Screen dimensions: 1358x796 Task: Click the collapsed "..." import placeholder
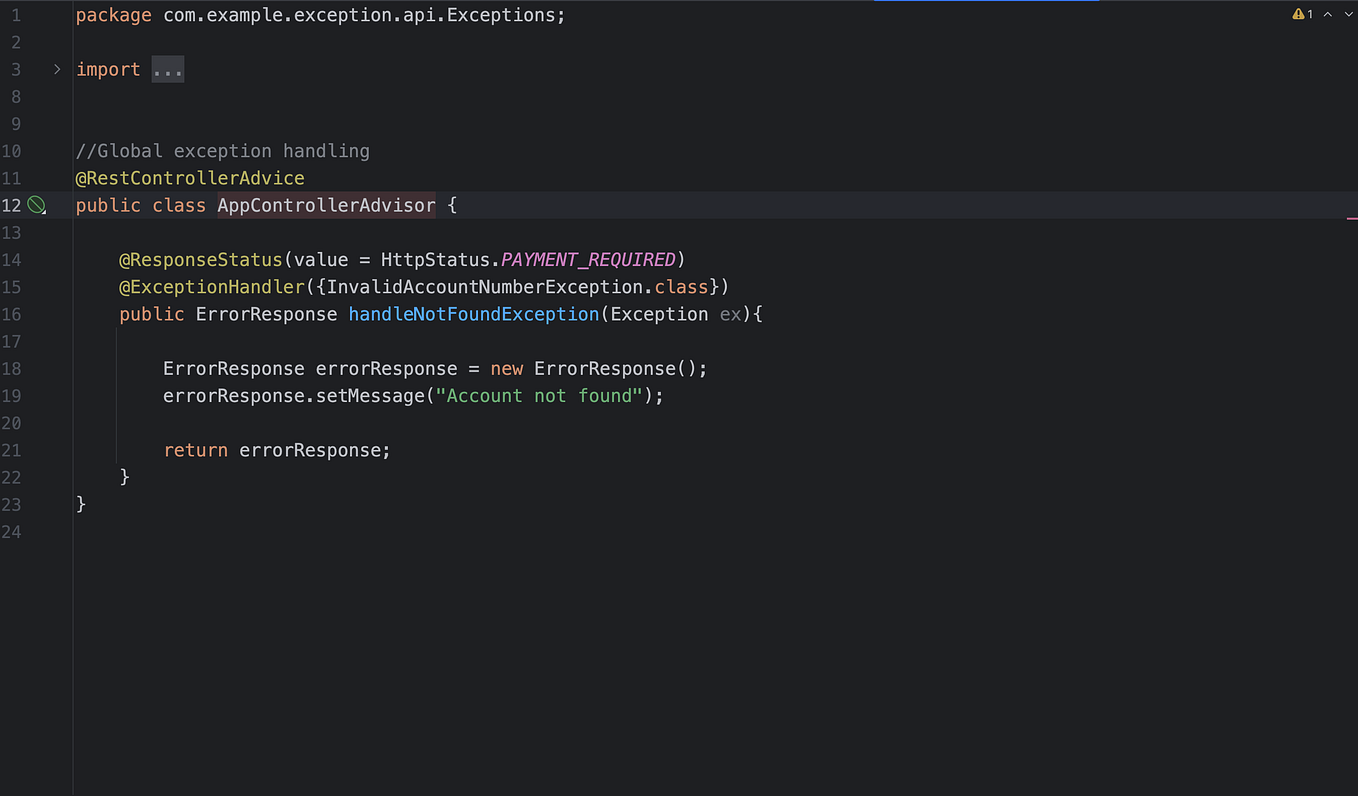click(x=168, y=69)
